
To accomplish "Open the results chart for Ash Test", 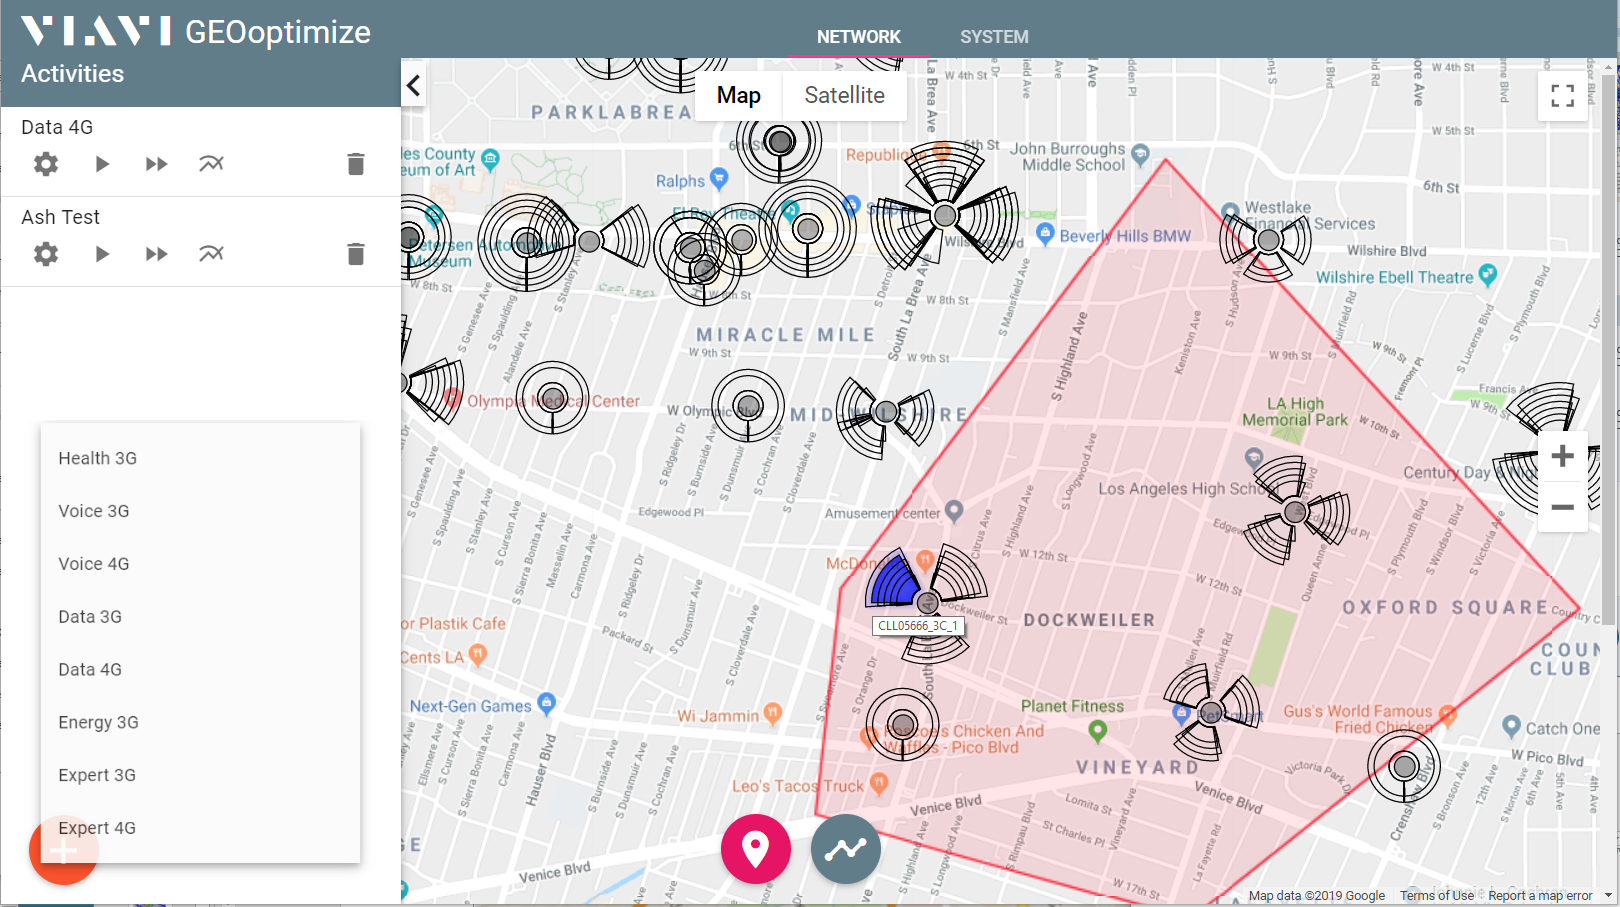I will (x=211, y=254).
